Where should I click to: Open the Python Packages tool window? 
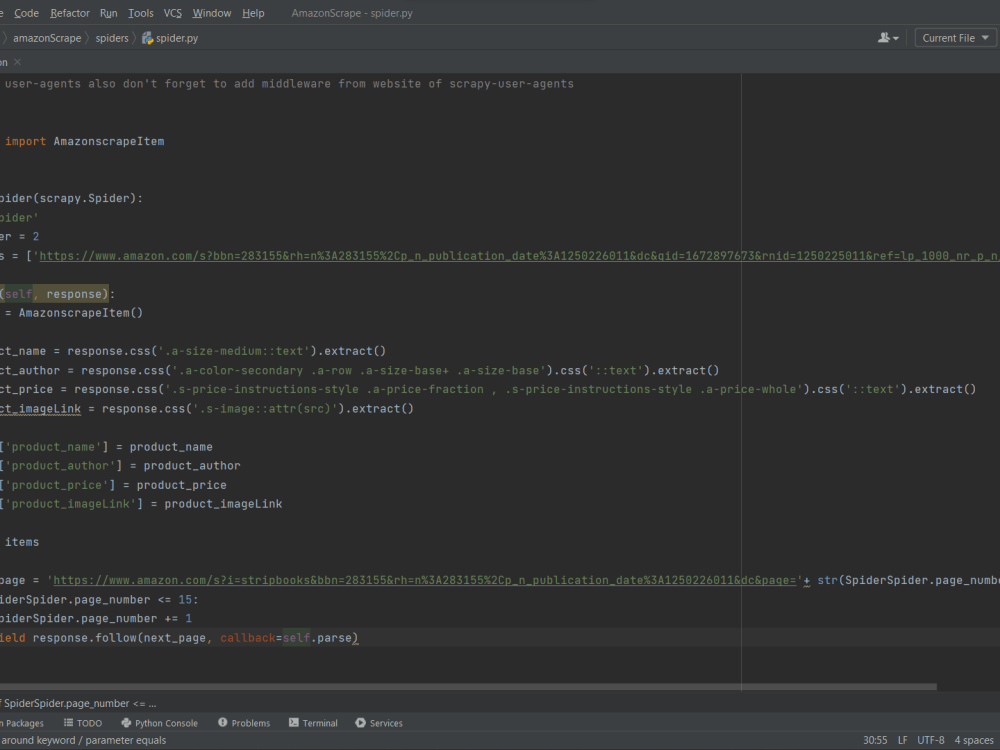[x=20, y=723]
